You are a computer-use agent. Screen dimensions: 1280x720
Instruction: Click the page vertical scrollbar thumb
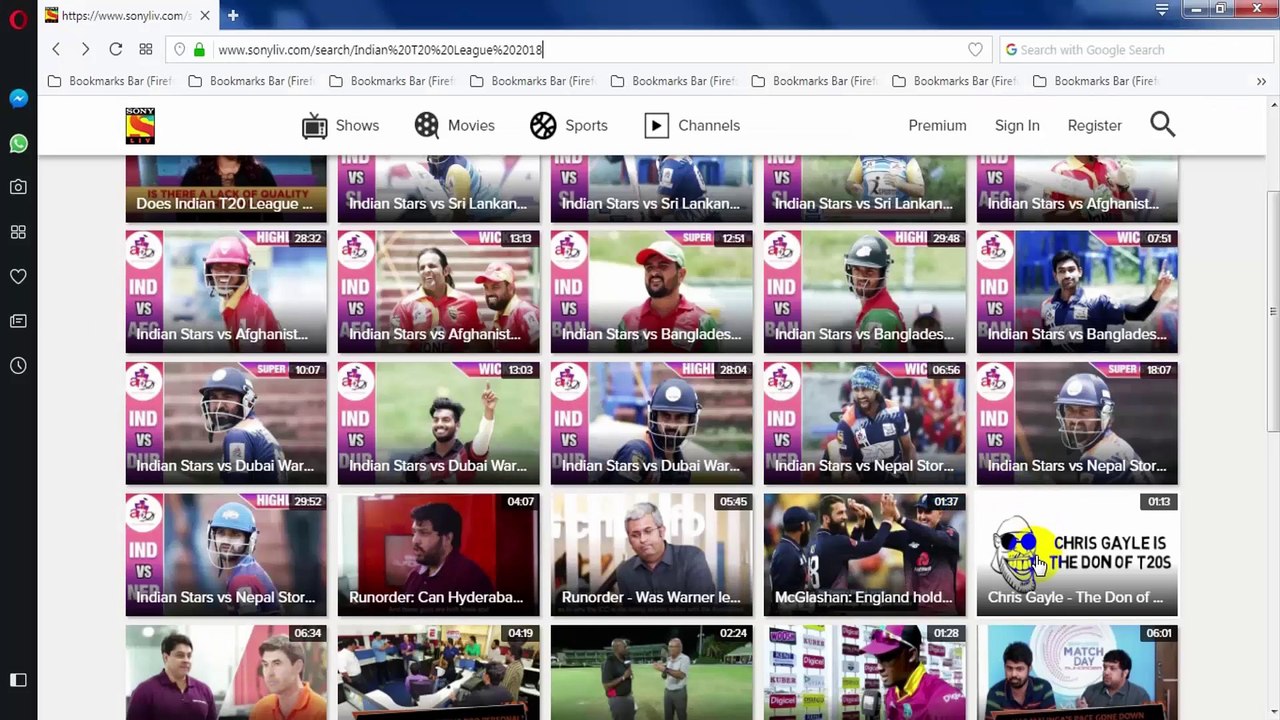click(x=1273, y=312)
